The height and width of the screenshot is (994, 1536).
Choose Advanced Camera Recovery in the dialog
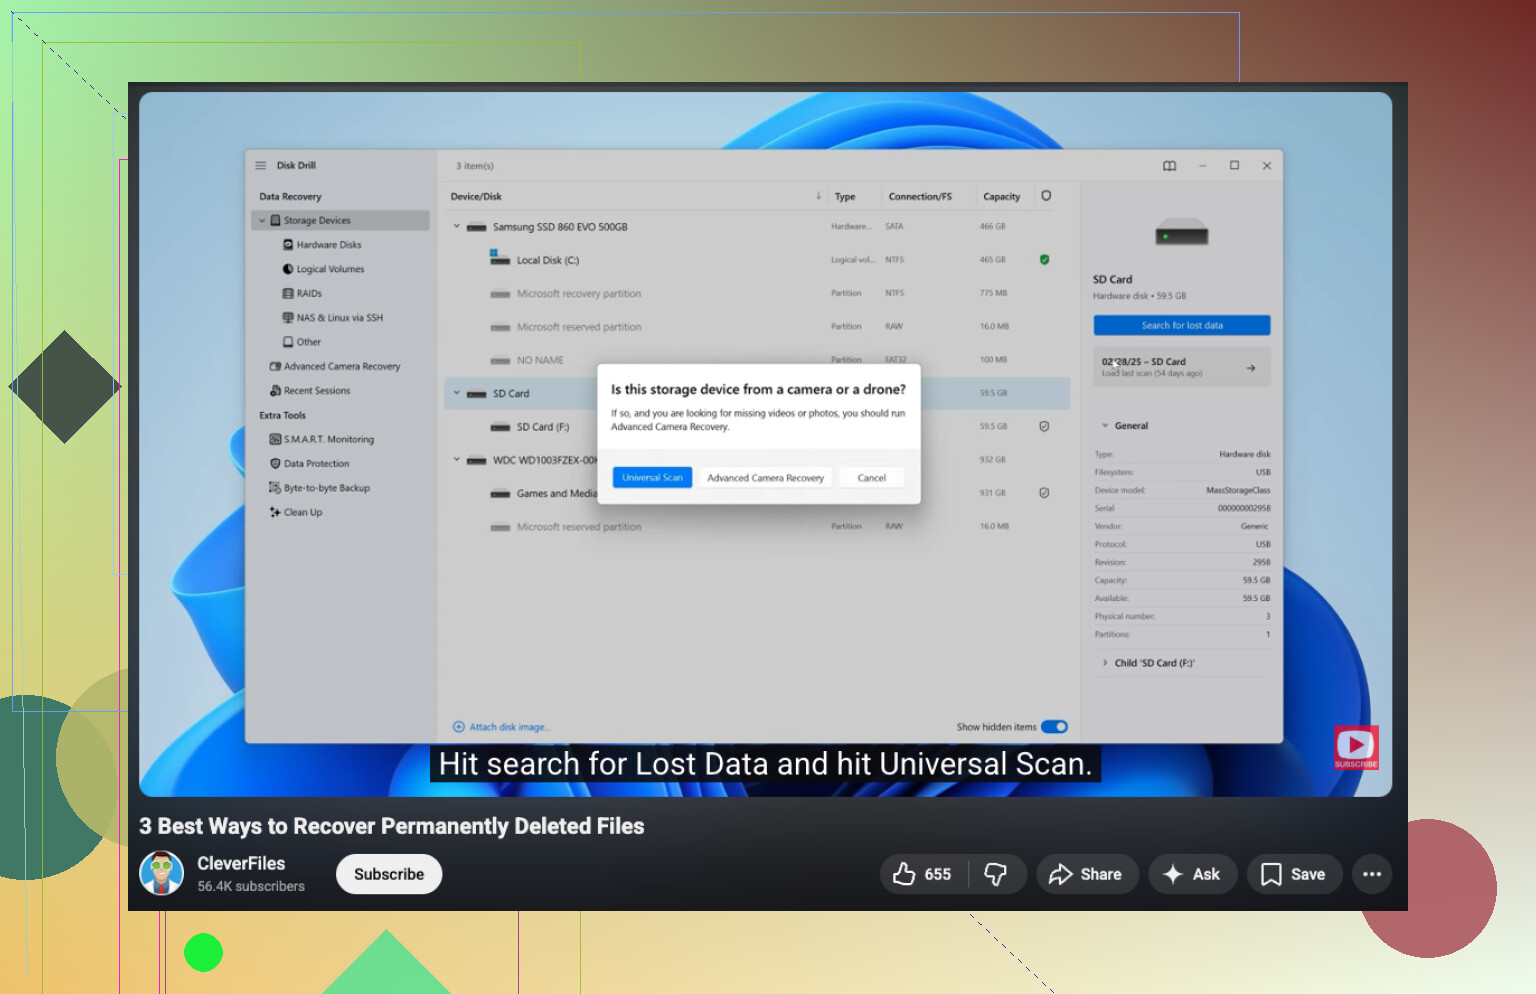(766, 478)
